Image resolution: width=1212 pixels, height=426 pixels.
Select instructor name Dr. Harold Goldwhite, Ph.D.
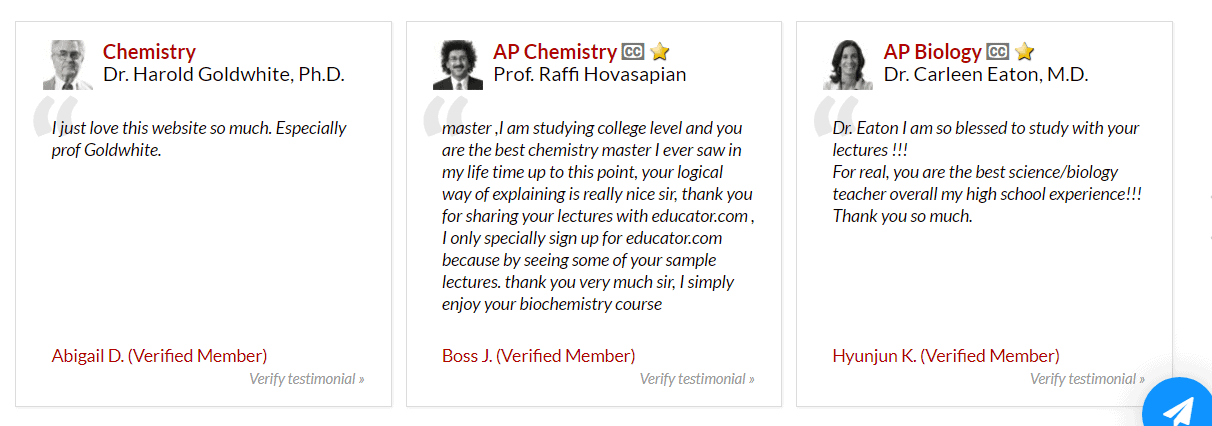[224, 74]
